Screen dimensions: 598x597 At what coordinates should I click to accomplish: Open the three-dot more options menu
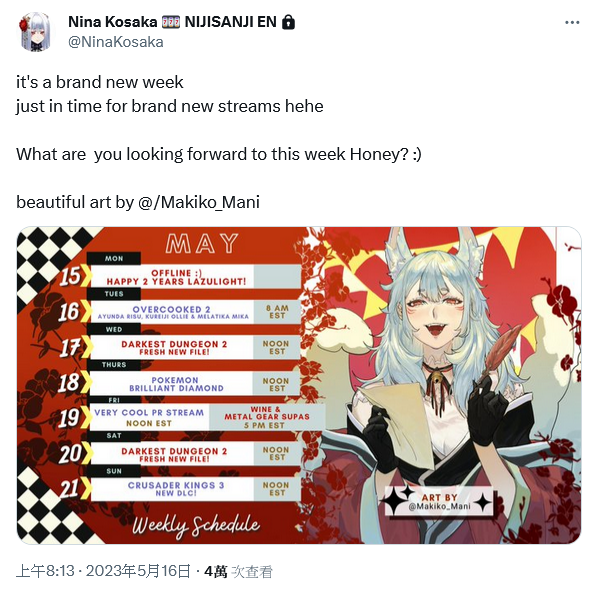[572, 23]
